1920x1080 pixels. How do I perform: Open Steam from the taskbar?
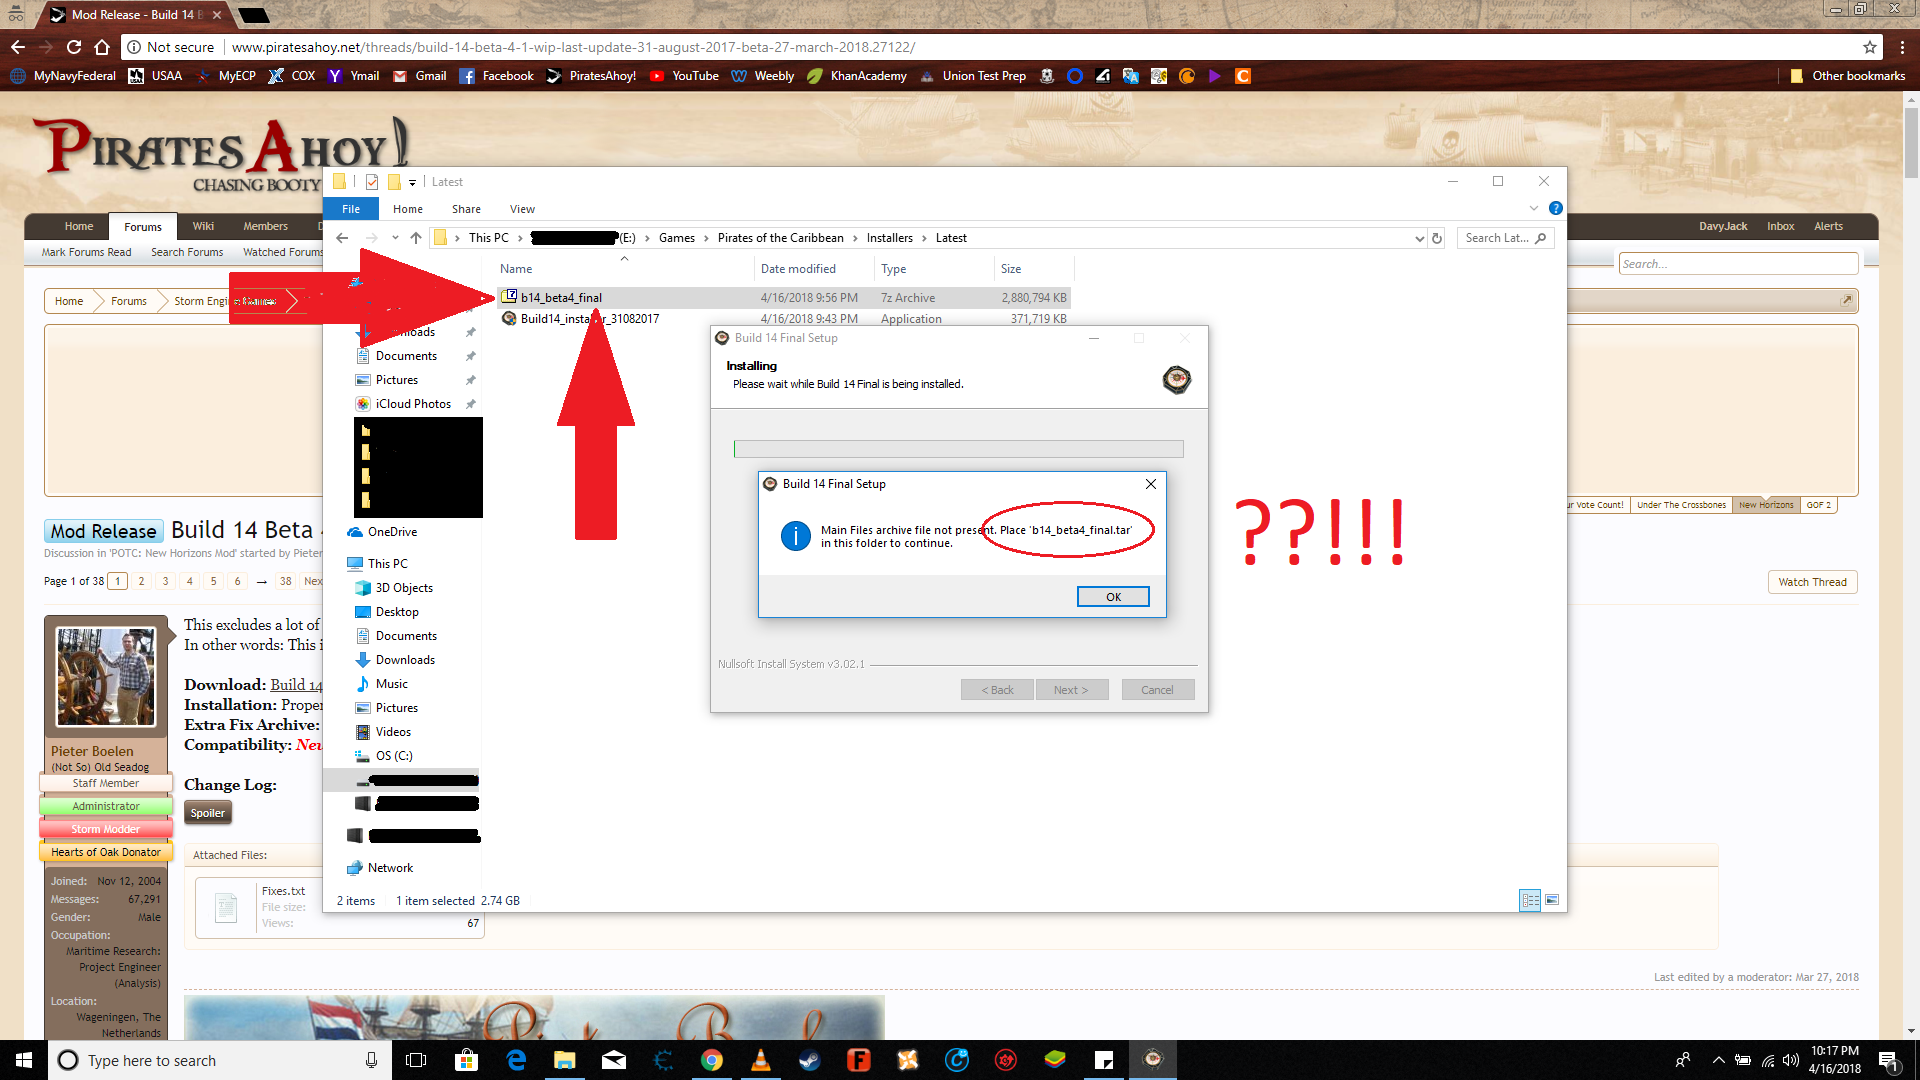pos(809,1060)
